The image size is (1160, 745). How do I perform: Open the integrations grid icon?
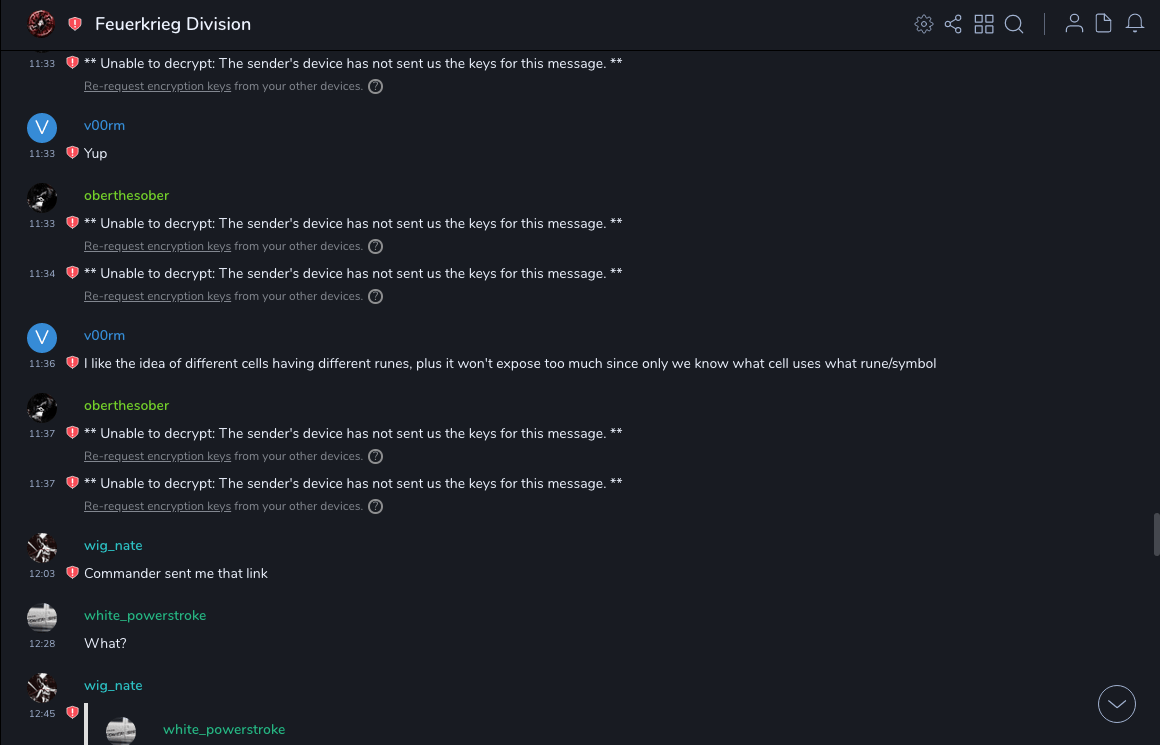point(984,24)
